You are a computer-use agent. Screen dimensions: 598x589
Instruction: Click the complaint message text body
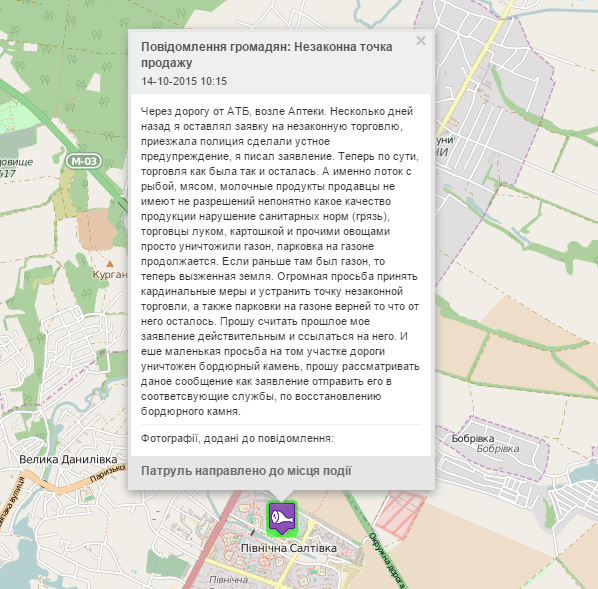tap(280, 261)
